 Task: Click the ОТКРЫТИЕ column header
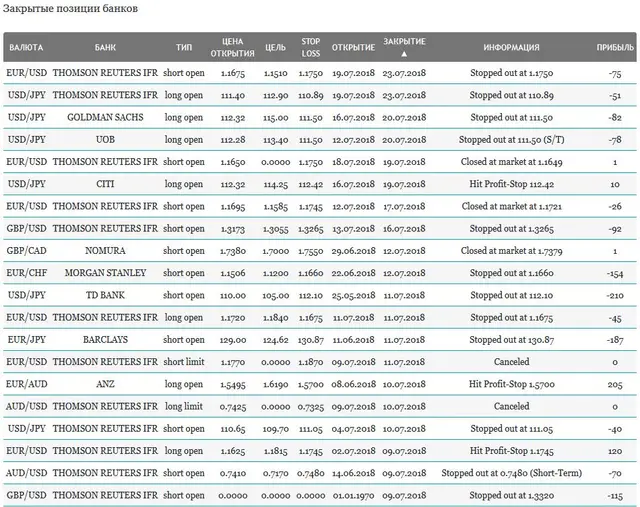[353, 47]
